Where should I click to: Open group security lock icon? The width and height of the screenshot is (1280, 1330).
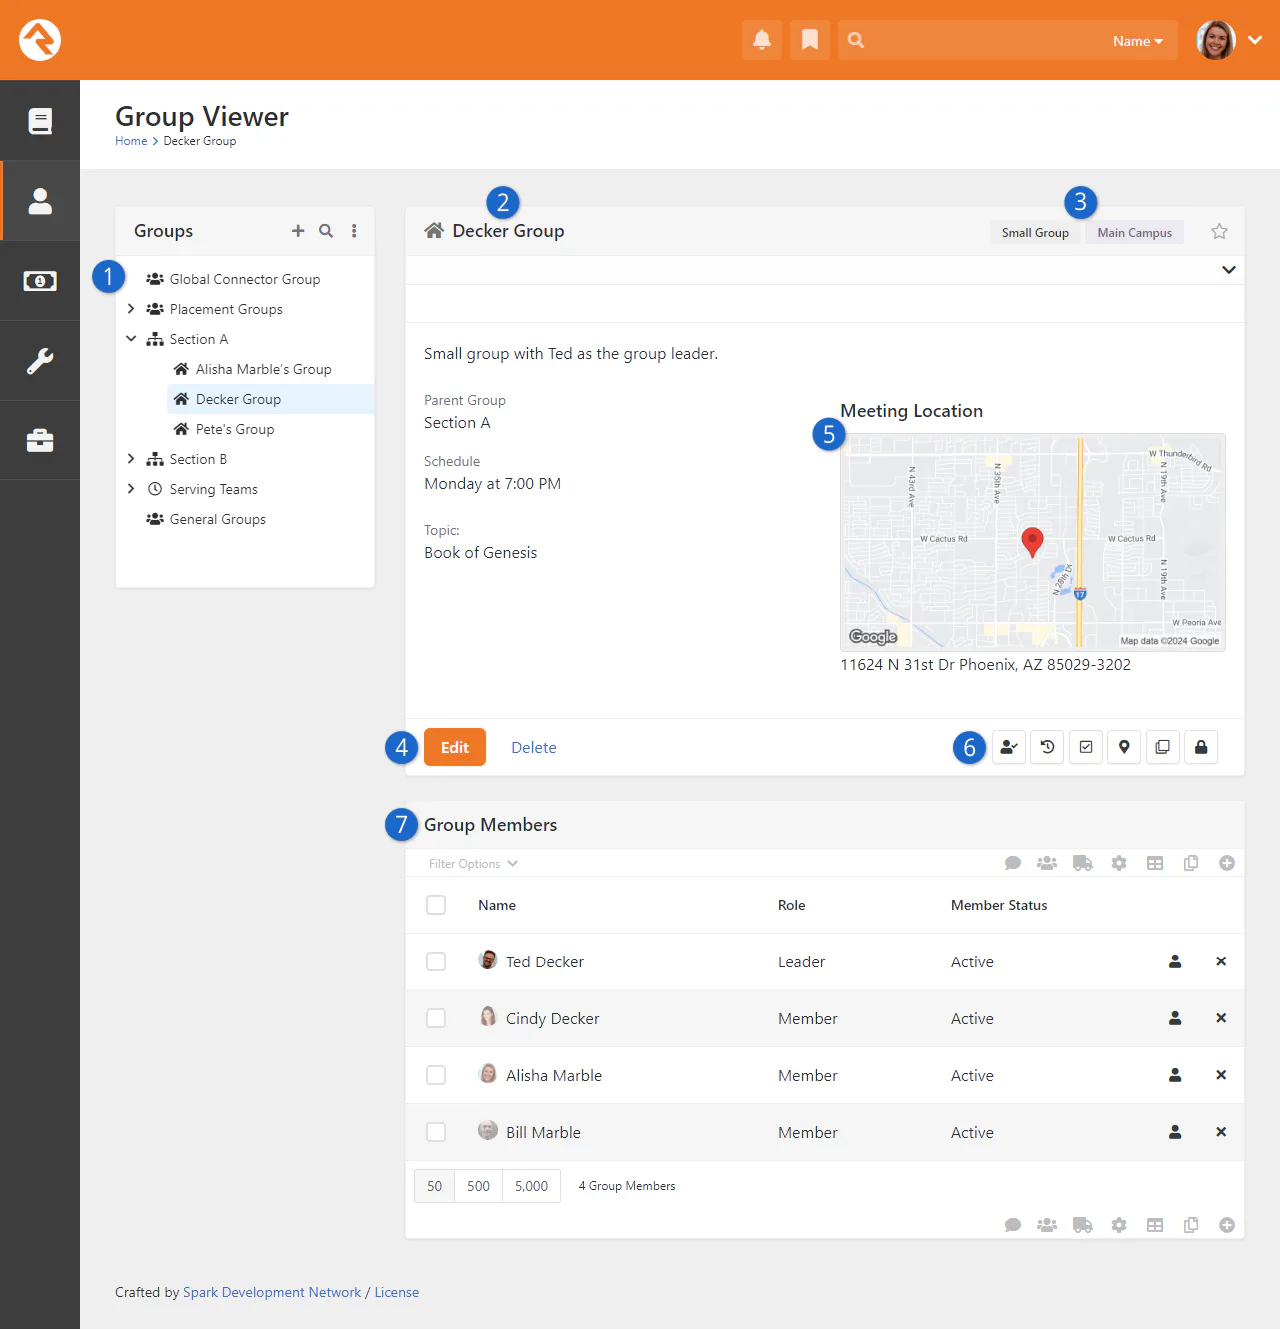click(x=1201, y=747)
